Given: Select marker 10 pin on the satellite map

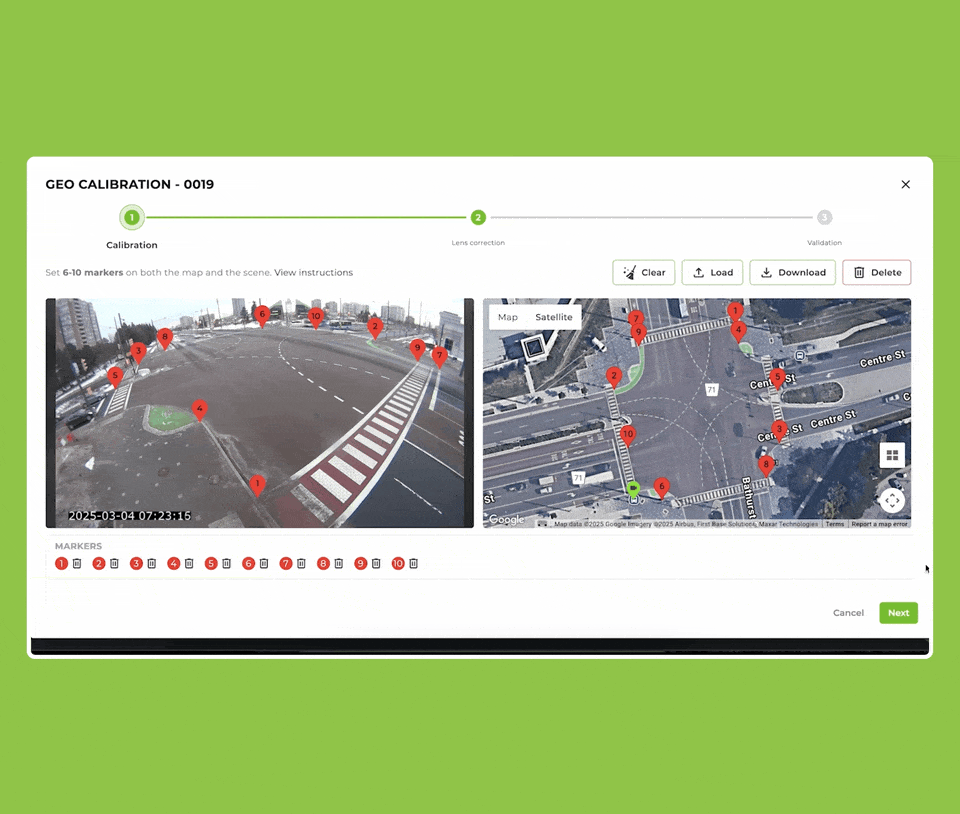Looking at the screenshot, I should 628,435.
